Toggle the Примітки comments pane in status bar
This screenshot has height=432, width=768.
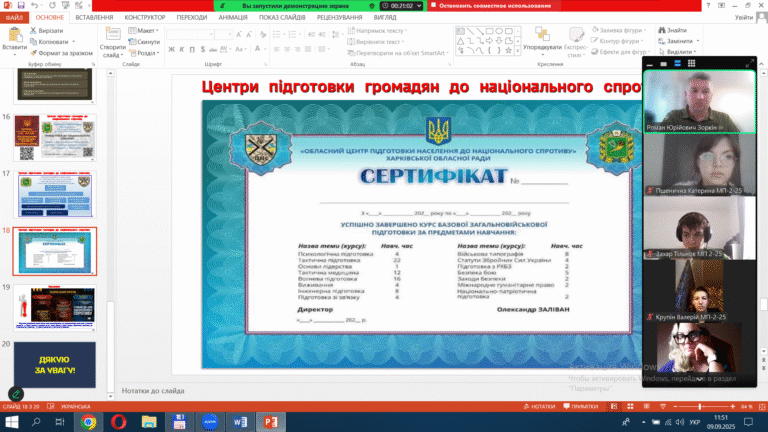pos(579,407)
